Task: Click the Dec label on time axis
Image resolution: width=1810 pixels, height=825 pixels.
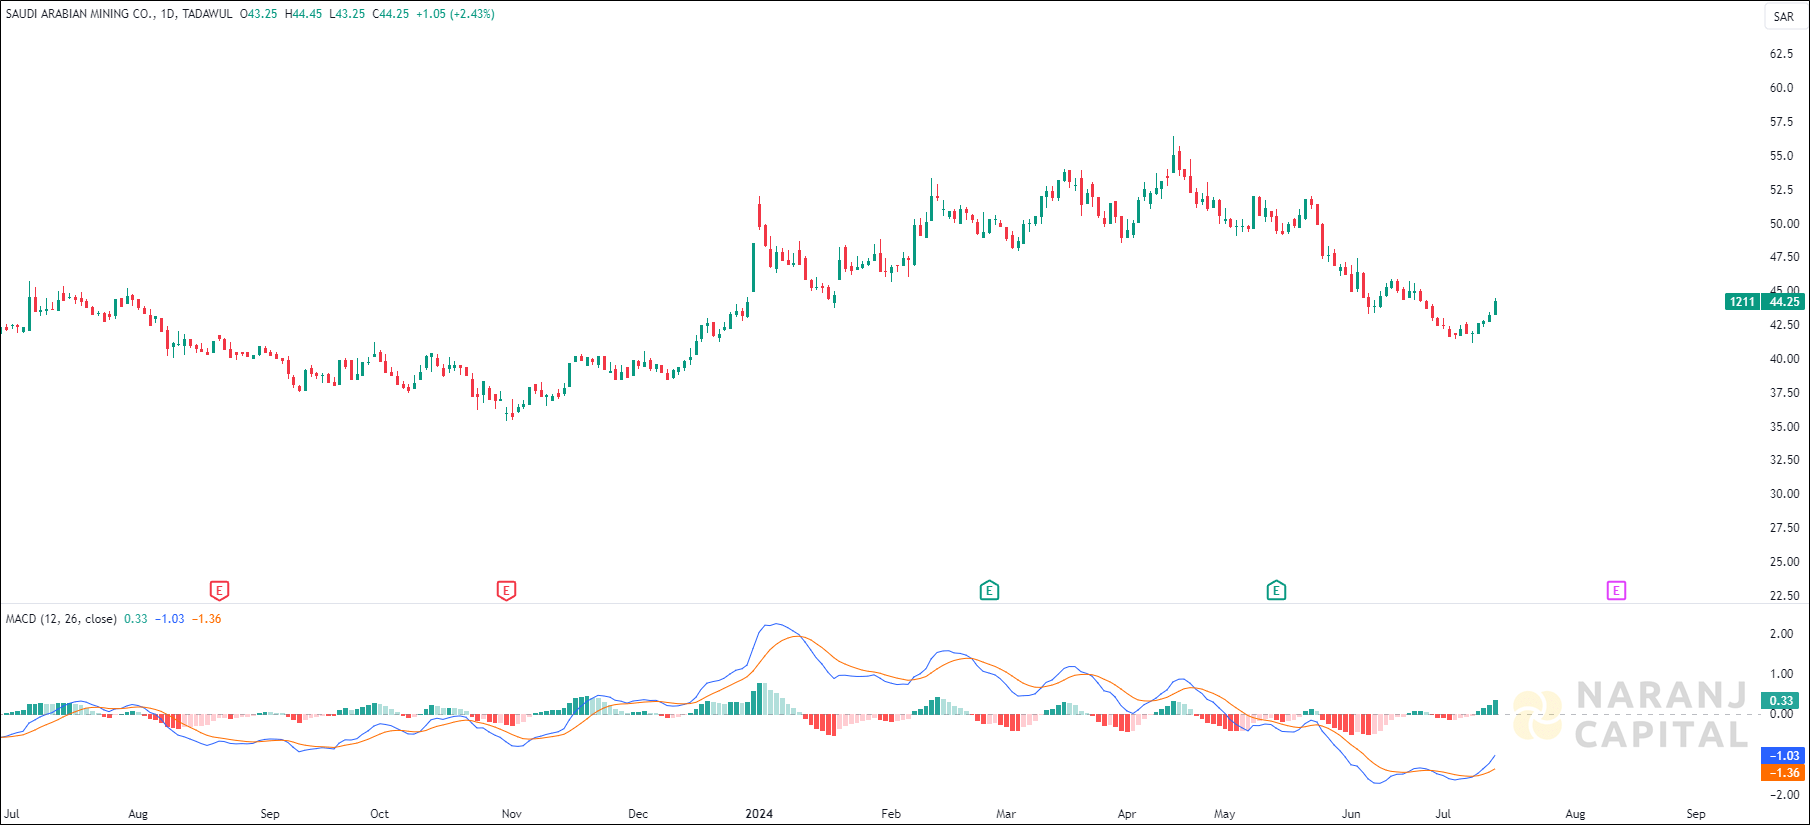Action: pos(638,814)
